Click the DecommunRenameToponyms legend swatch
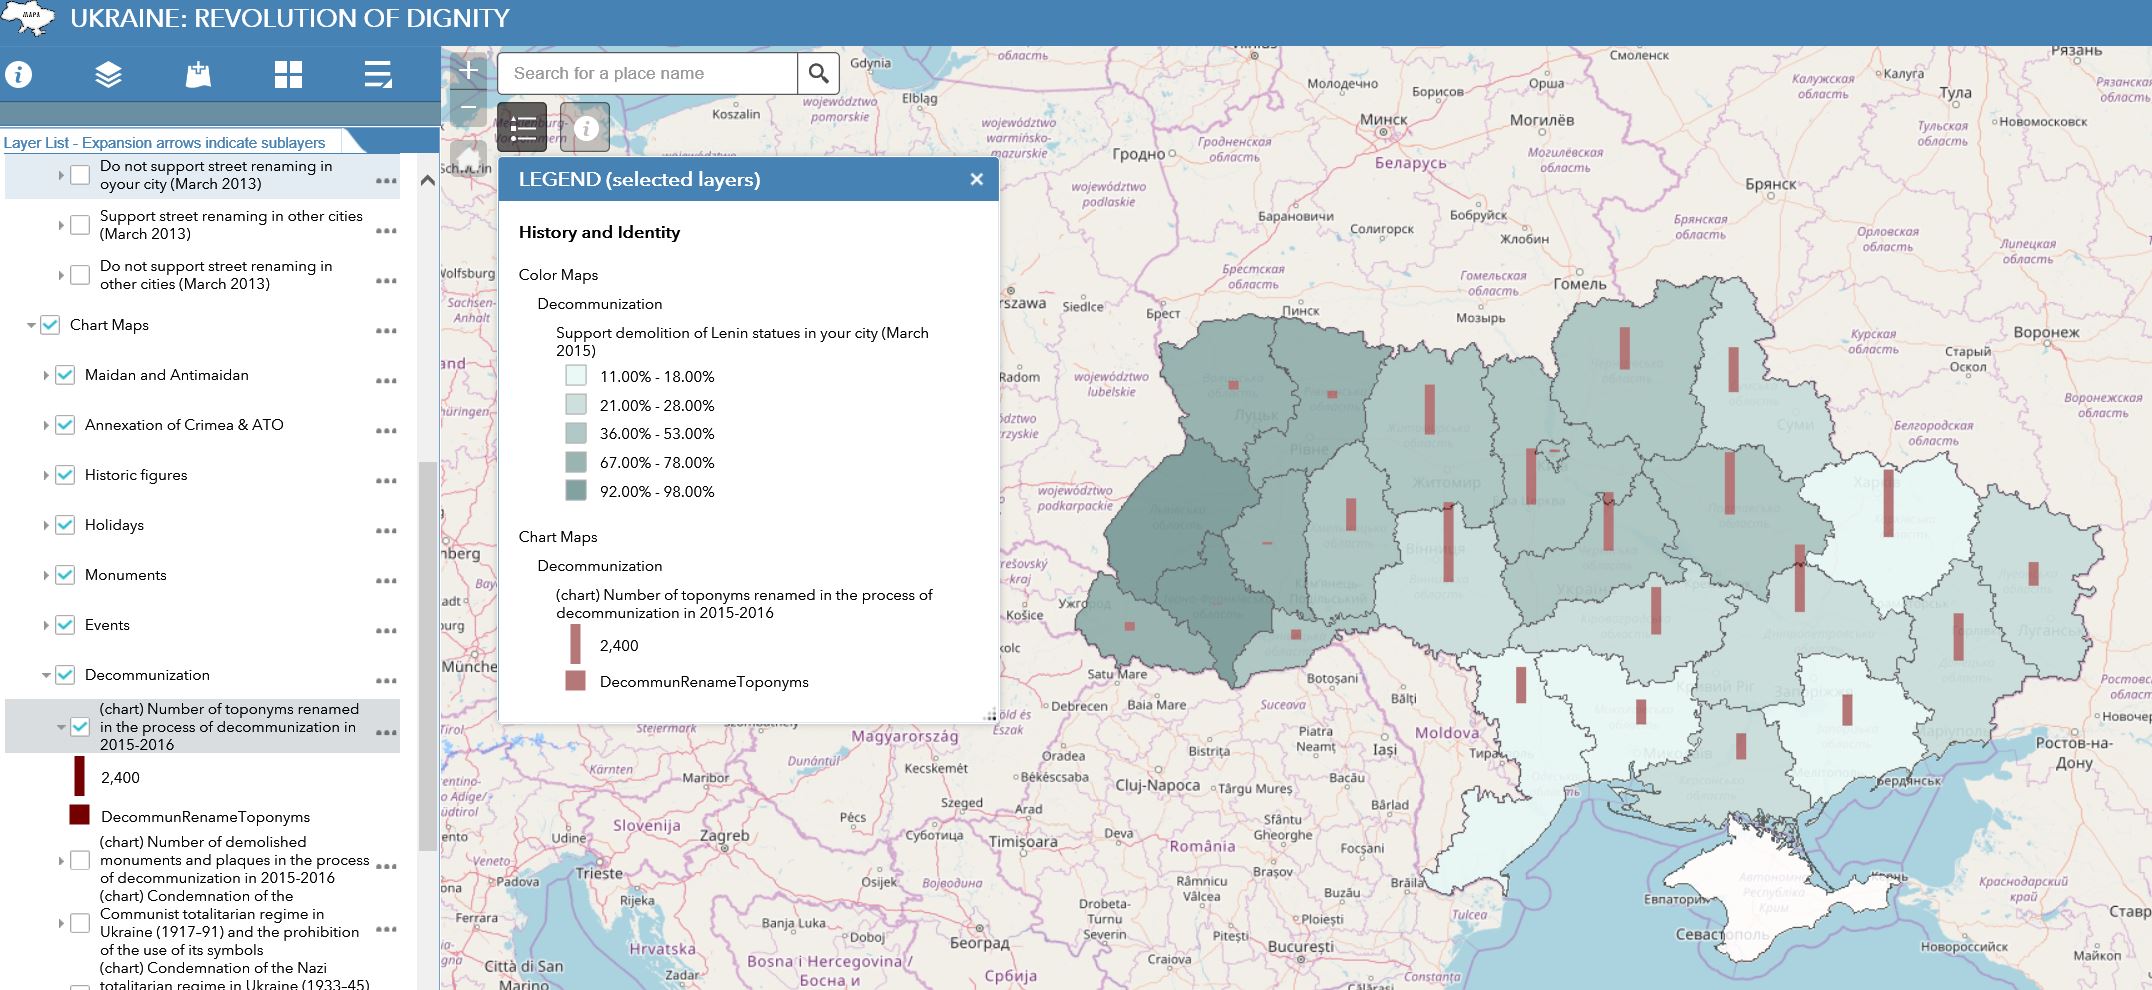The width and height of the screenshot is (2152, 990). [575, 681]
